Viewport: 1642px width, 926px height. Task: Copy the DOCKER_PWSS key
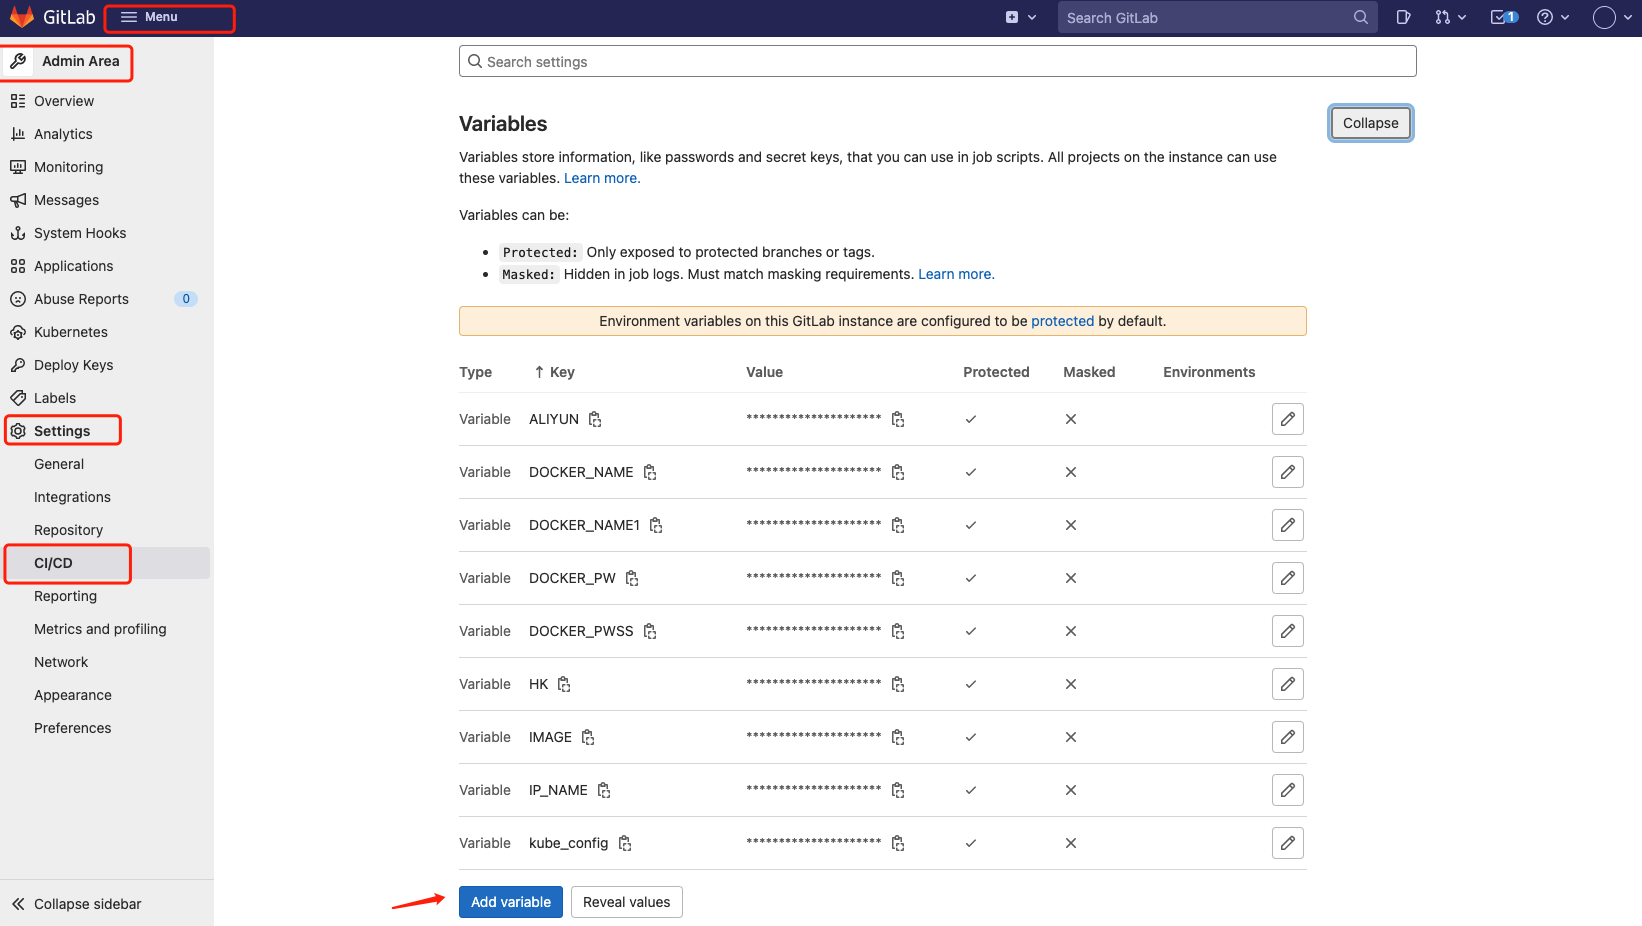click(x=650, y=631)
